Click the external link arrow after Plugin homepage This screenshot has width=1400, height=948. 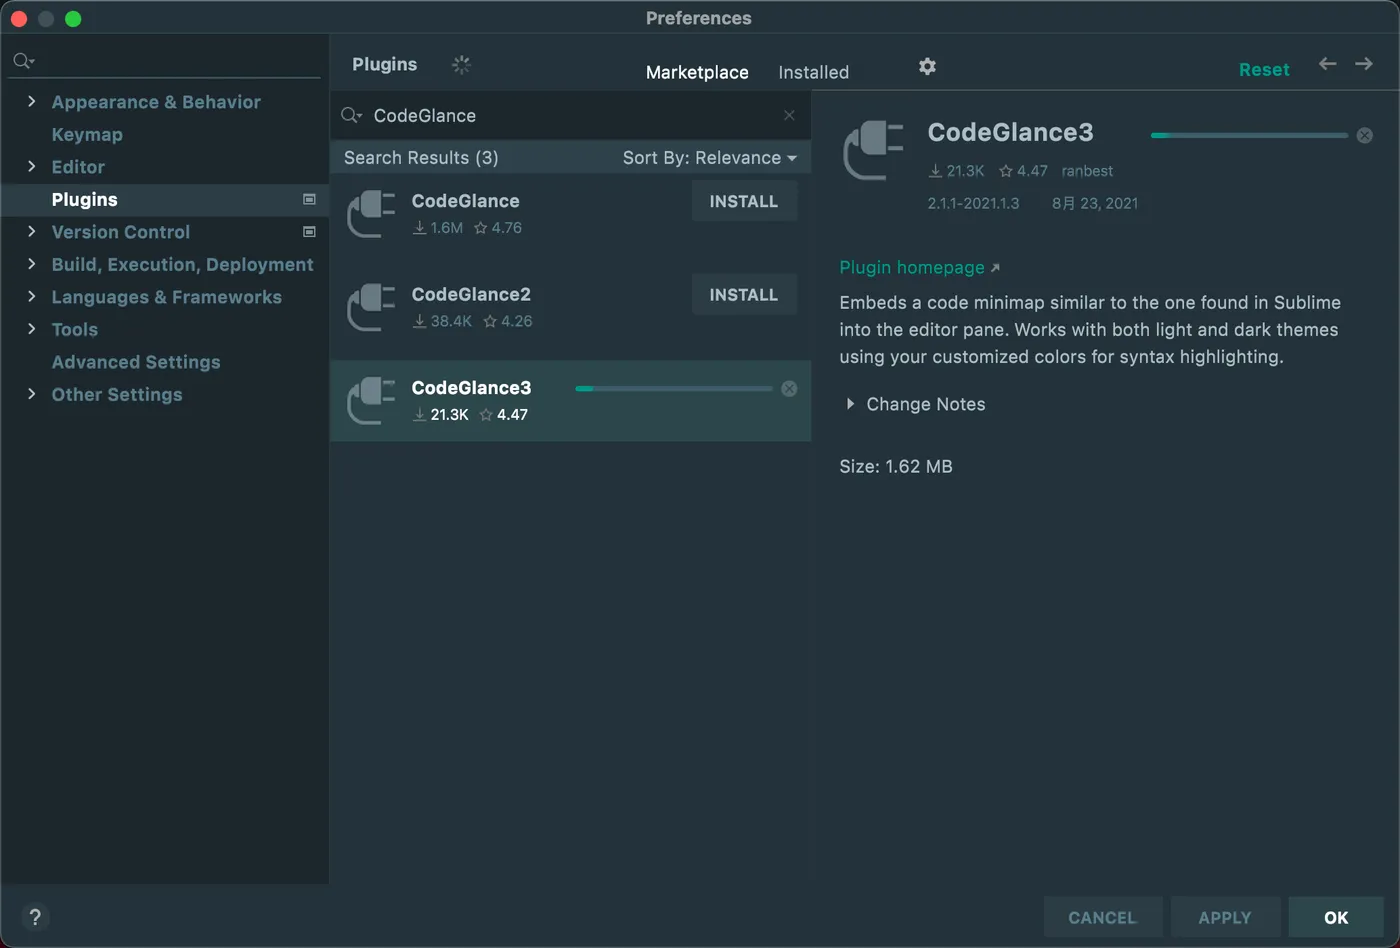pos(995,268)
